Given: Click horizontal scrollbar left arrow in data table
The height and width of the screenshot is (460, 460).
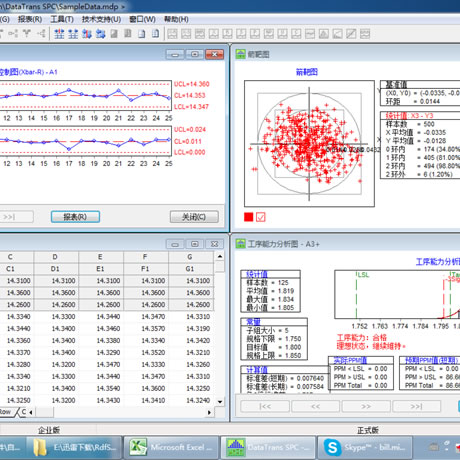Looking at the screenshot, I should 31,412.
